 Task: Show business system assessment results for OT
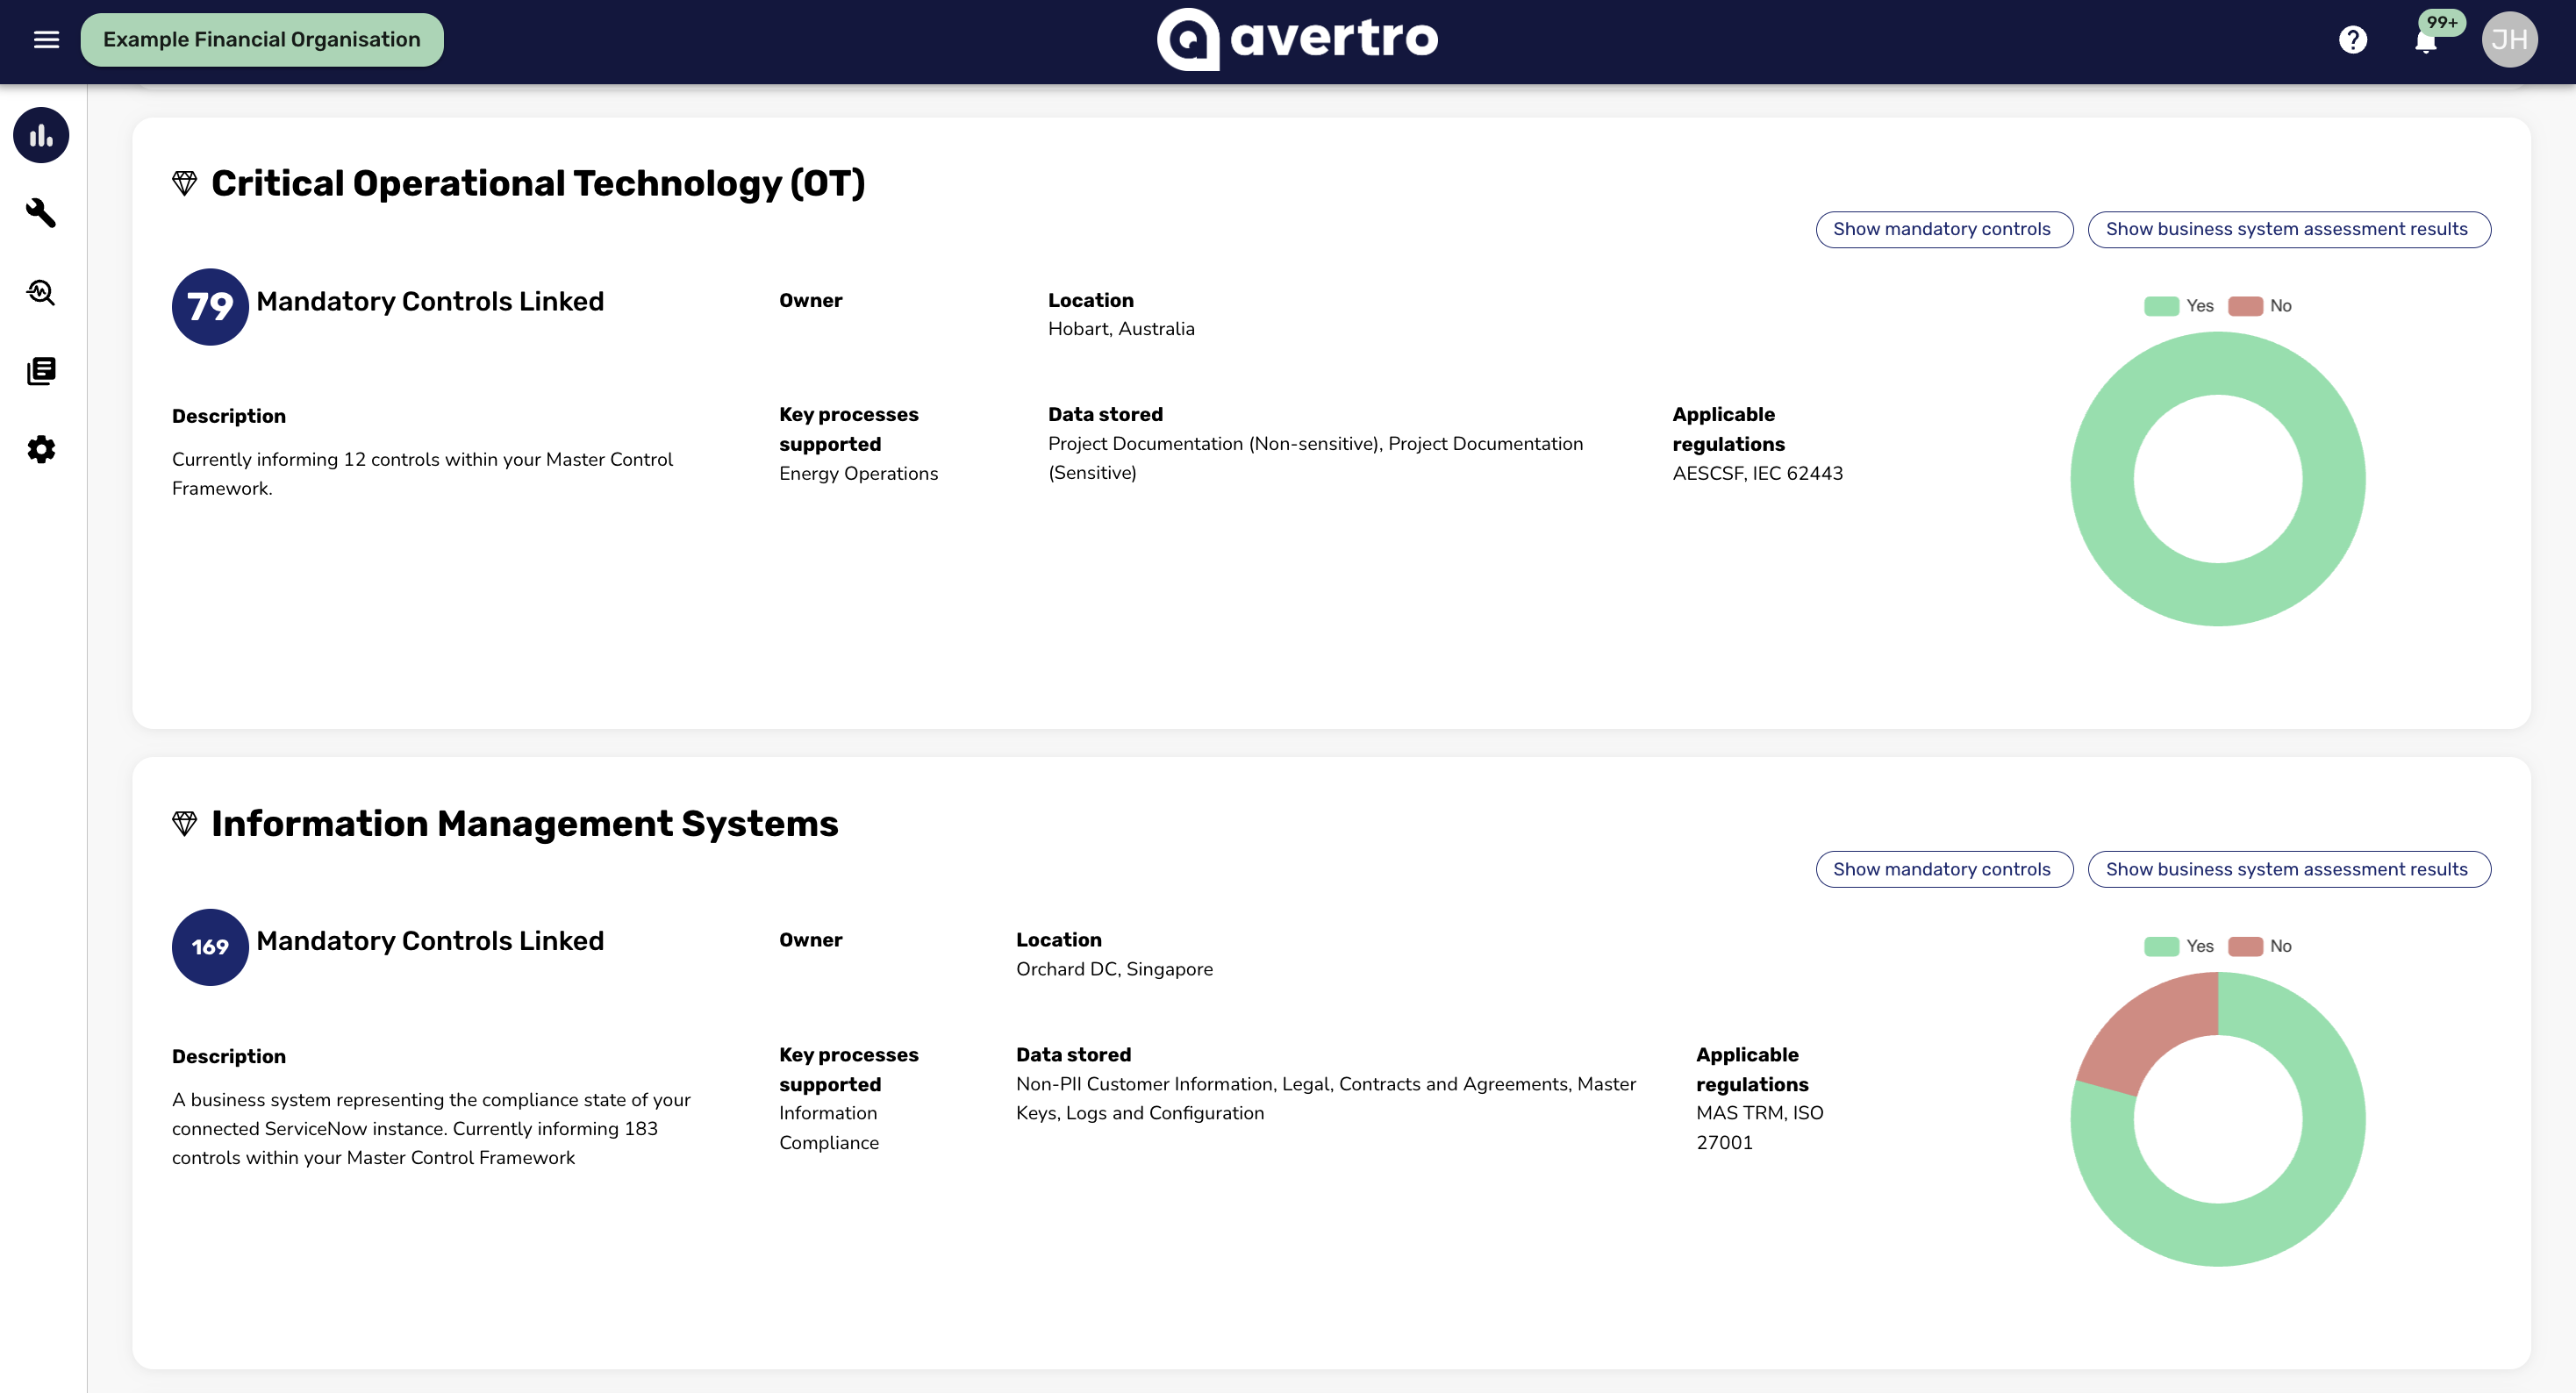tap(2288, 229)
